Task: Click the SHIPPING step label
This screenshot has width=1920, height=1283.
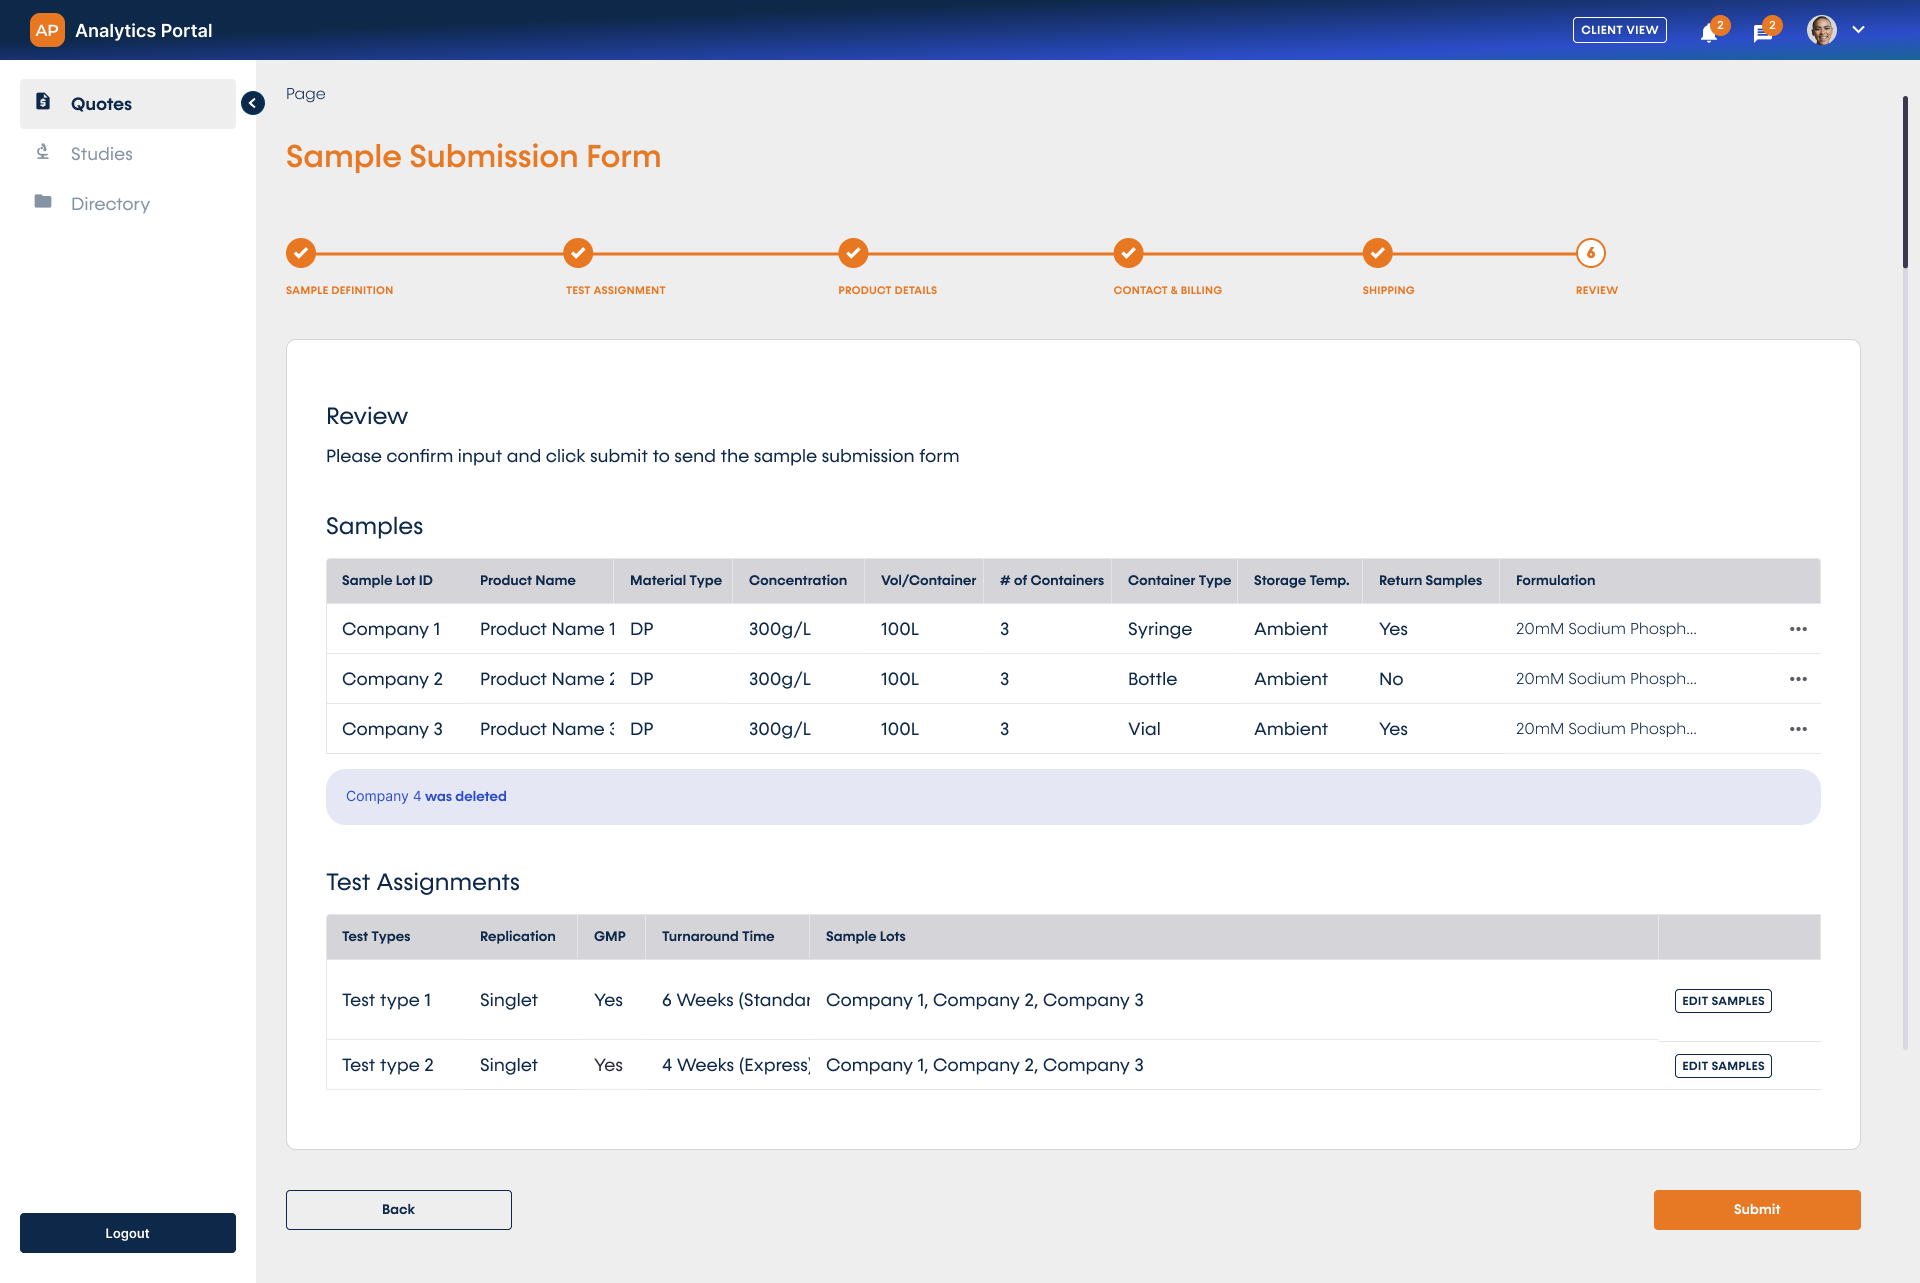Action: tap(1388, 290)
